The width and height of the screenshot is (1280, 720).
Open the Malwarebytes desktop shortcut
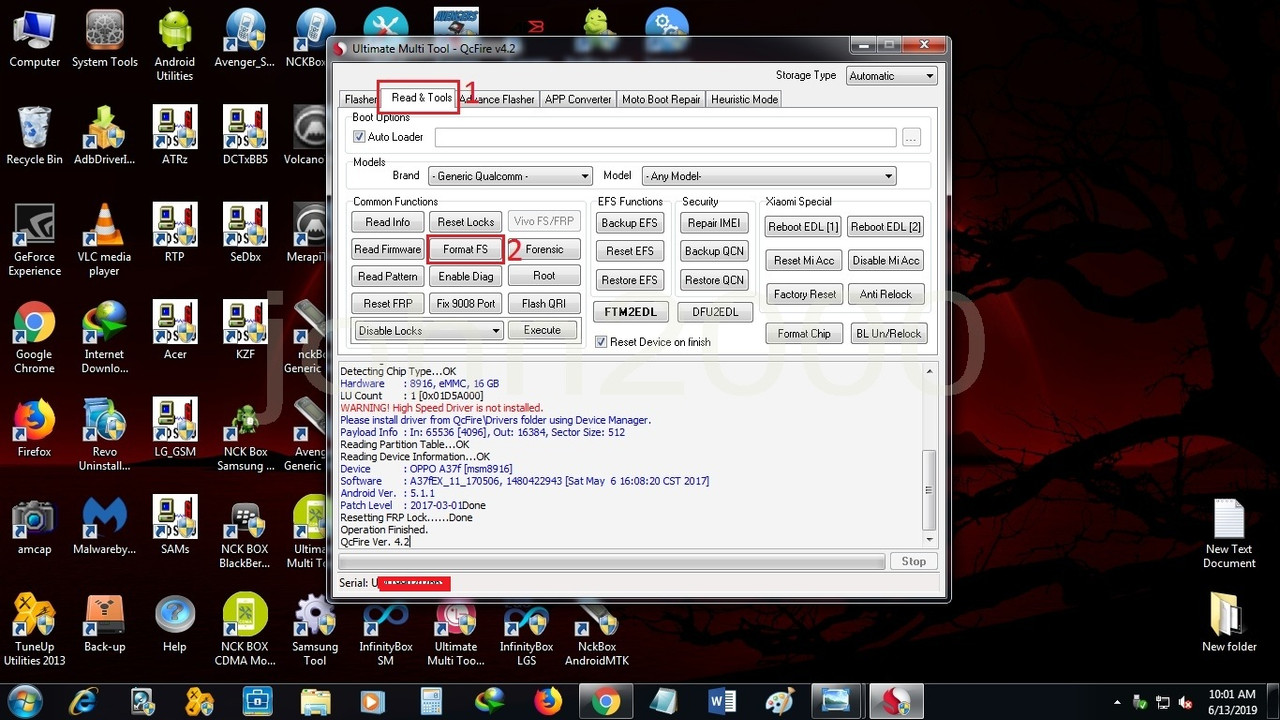coord(104,525)
